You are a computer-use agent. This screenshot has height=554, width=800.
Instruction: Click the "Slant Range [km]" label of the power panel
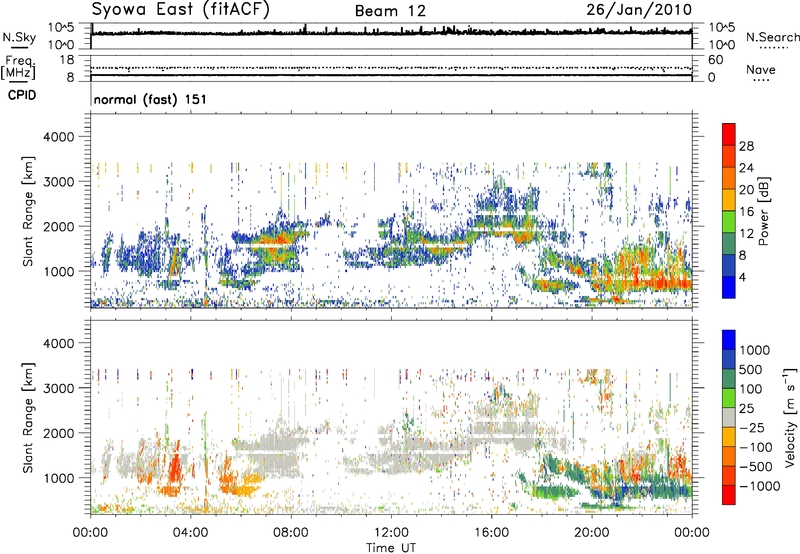(28, 211)
